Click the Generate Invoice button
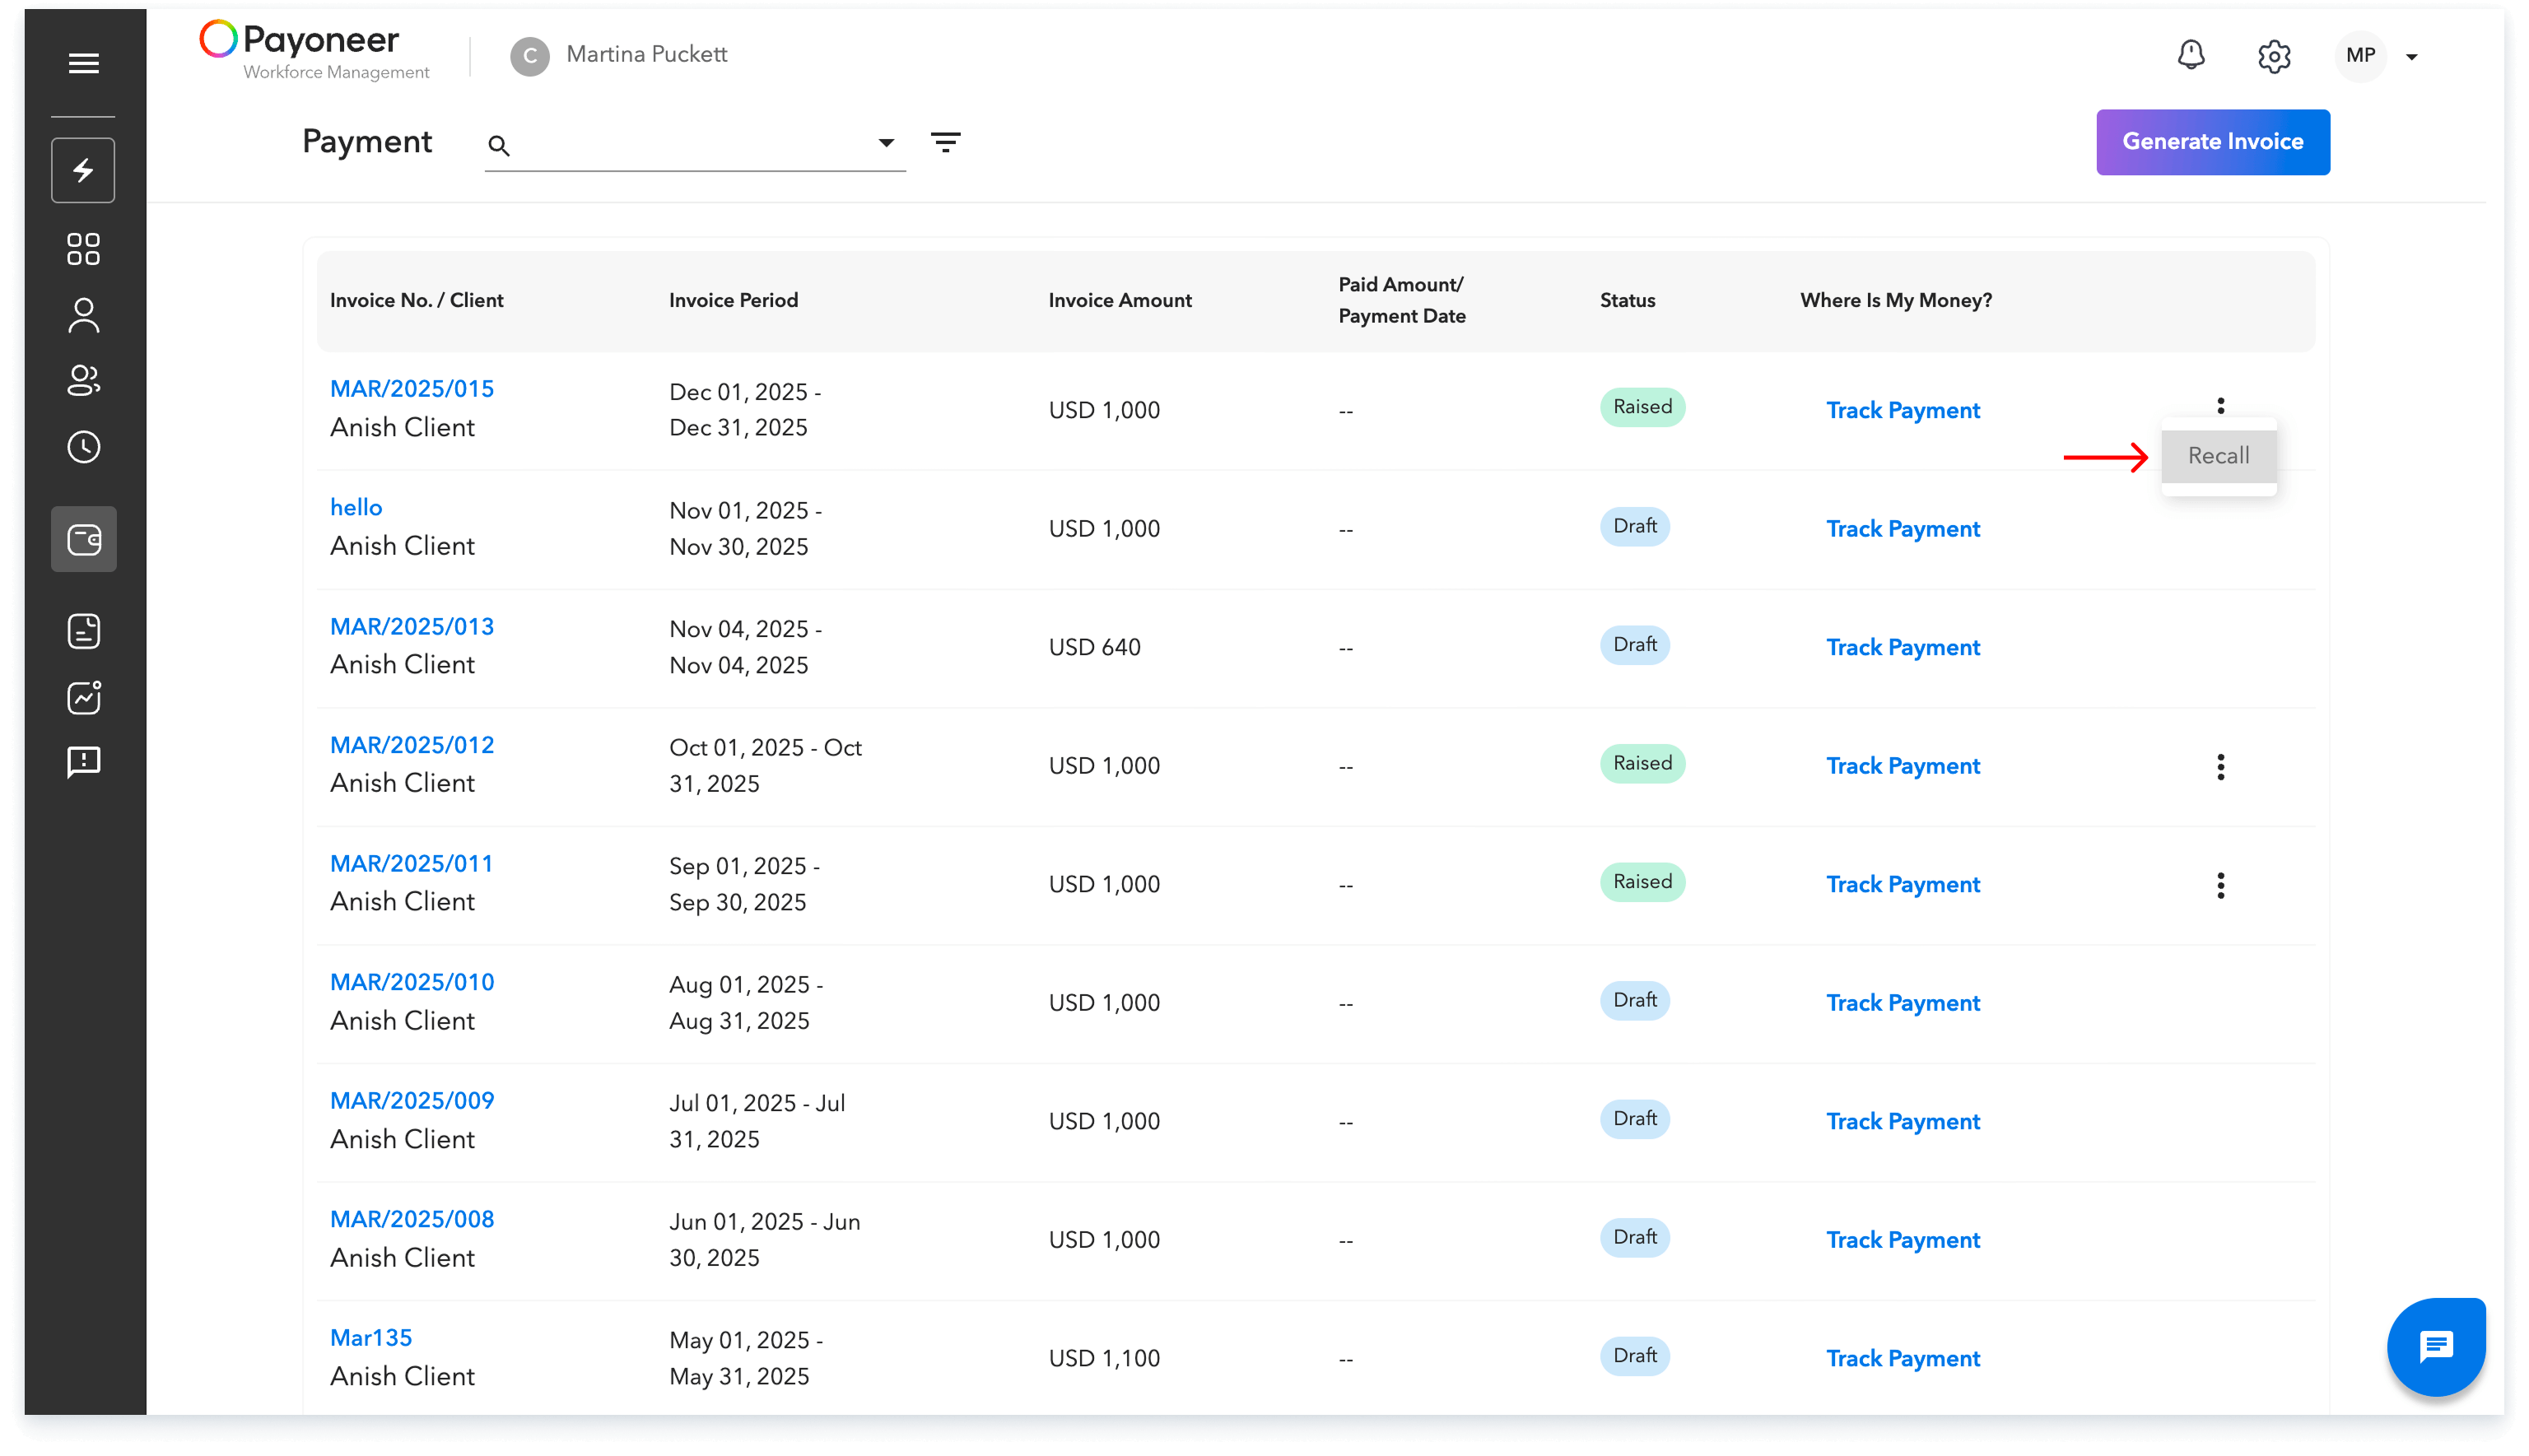 coord(2212,141)
